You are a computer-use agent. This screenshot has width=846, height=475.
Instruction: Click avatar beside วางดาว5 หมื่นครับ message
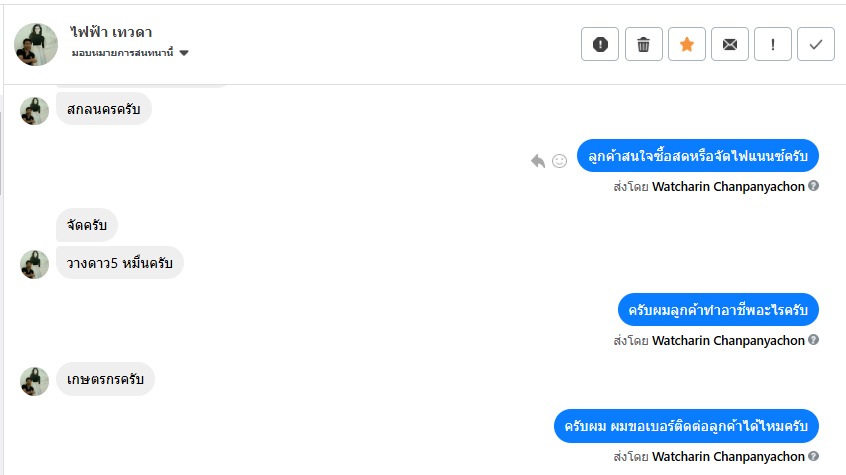point(35,264)
